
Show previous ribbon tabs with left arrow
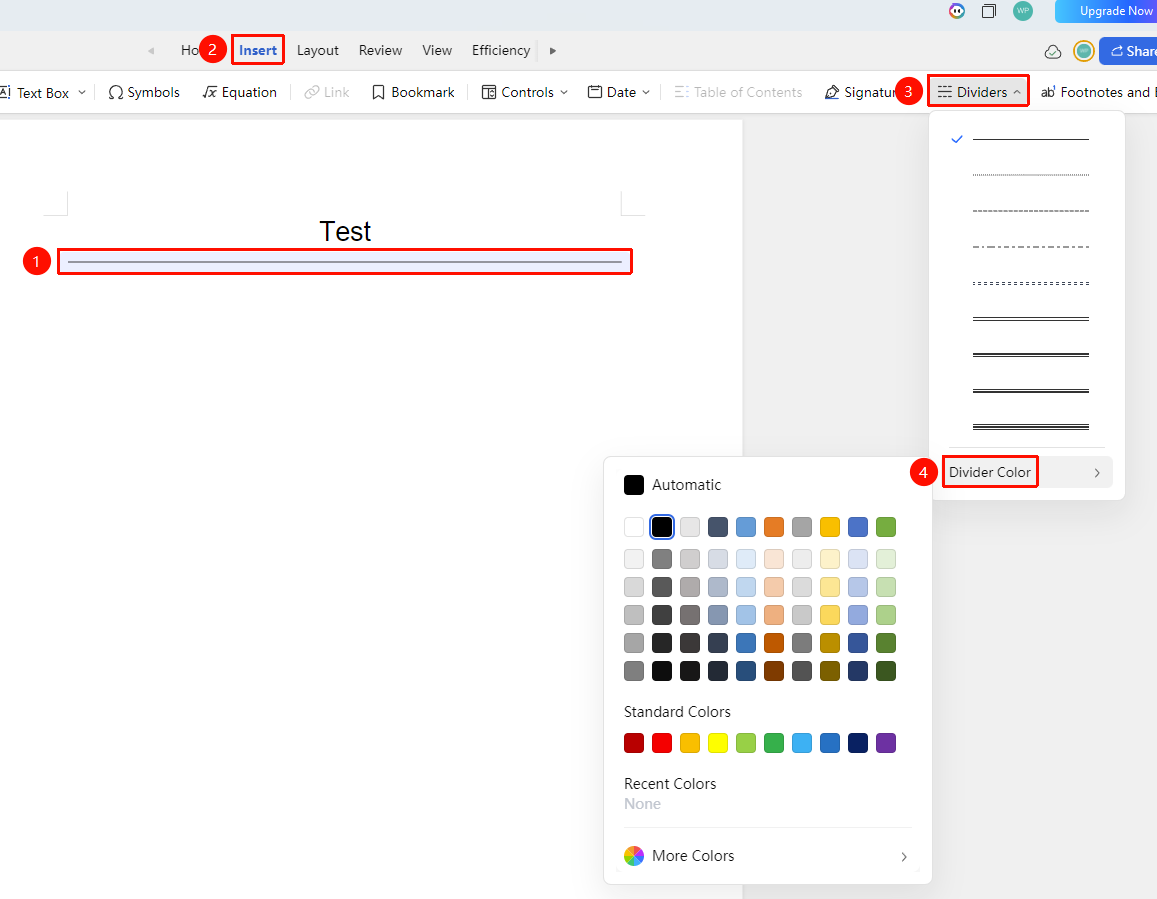(151, 51)
